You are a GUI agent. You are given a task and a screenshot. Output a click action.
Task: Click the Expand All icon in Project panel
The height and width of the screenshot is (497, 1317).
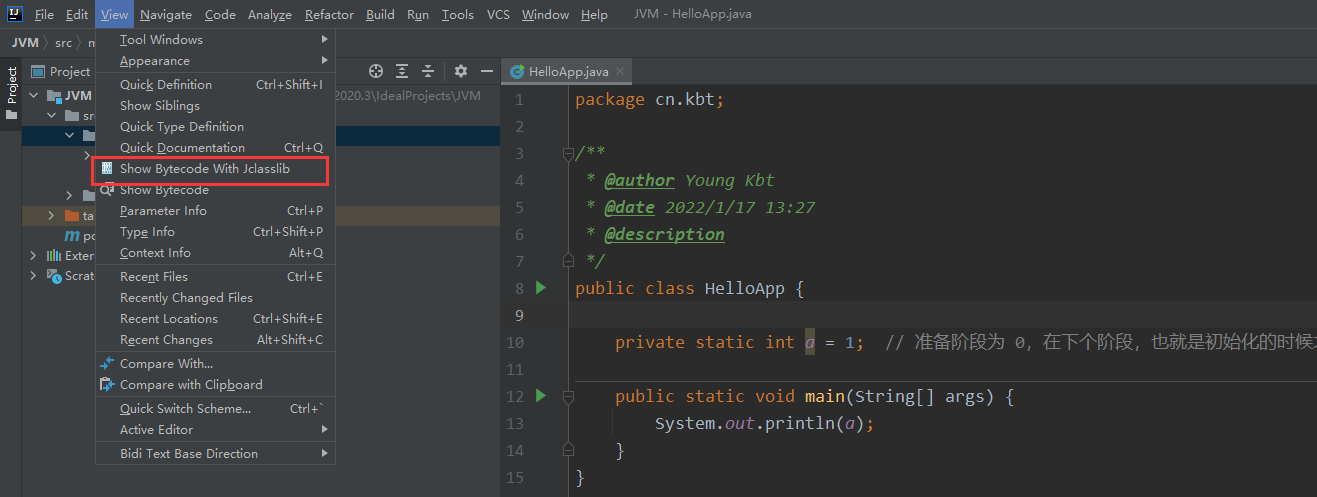pyautogui.click(x=402, y=71)
